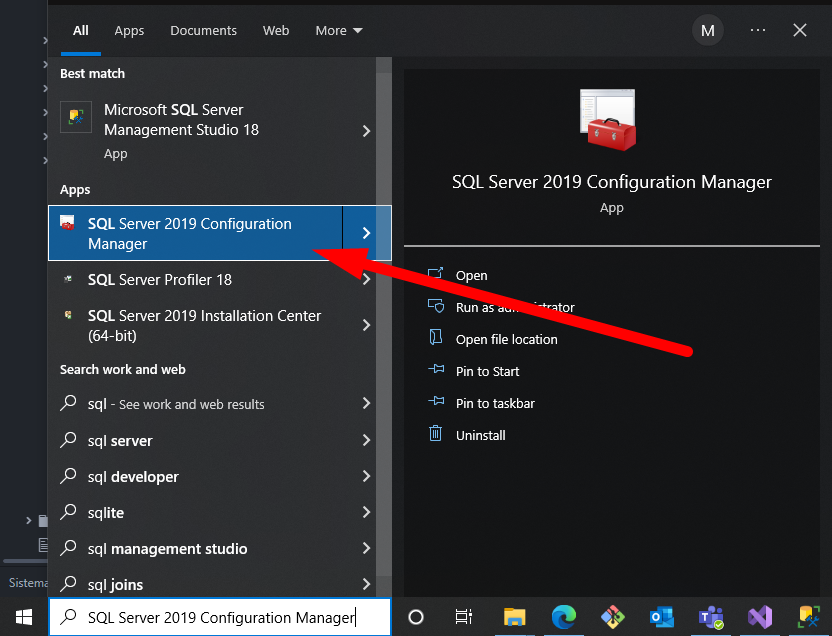Open Task View from the taskbar
Screen dimensions: 832x636
(463, 617)
